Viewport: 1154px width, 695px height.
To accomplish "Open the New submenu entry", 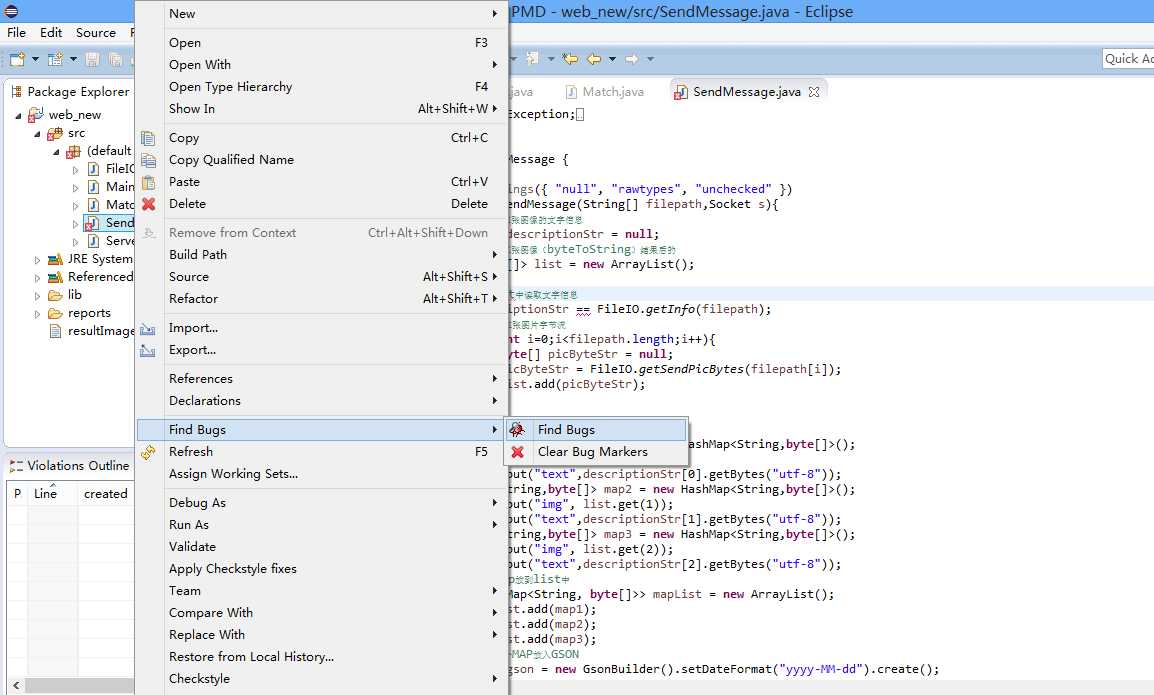I will (x=322, y=14).
